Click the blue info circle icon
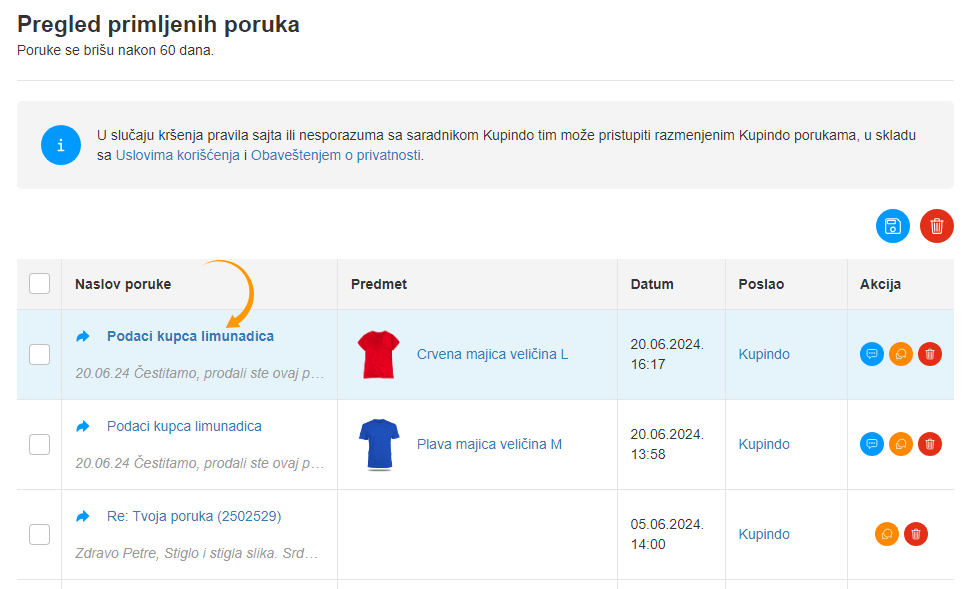The image size is (963, 589). click(61, 145)
